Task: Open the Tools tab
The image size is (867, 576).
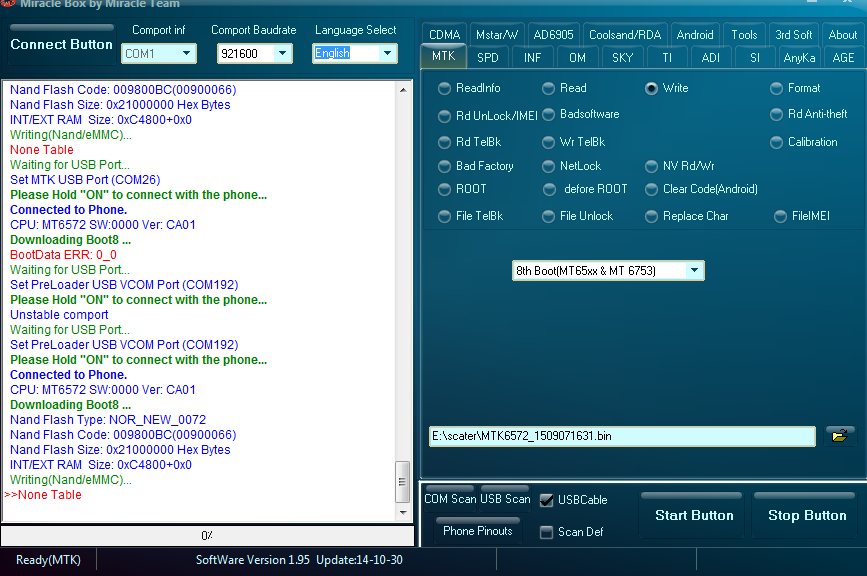Action: (744, 35)
